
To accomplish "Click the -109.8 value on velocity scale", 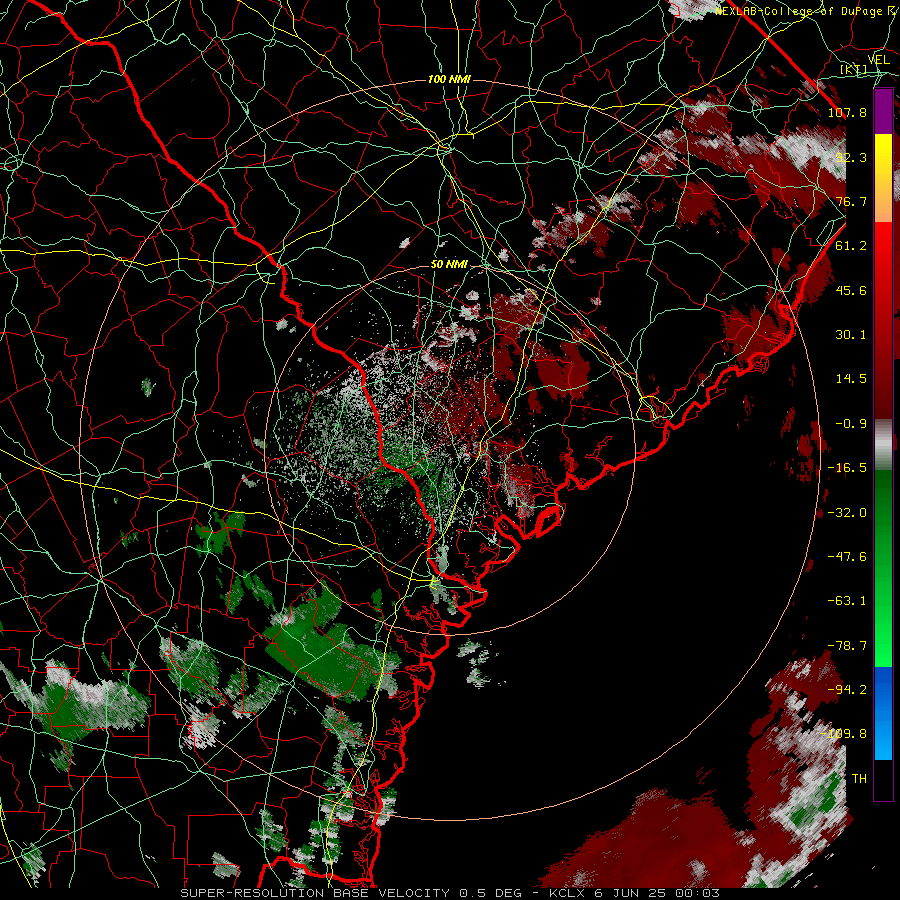I will click(844, 734).
